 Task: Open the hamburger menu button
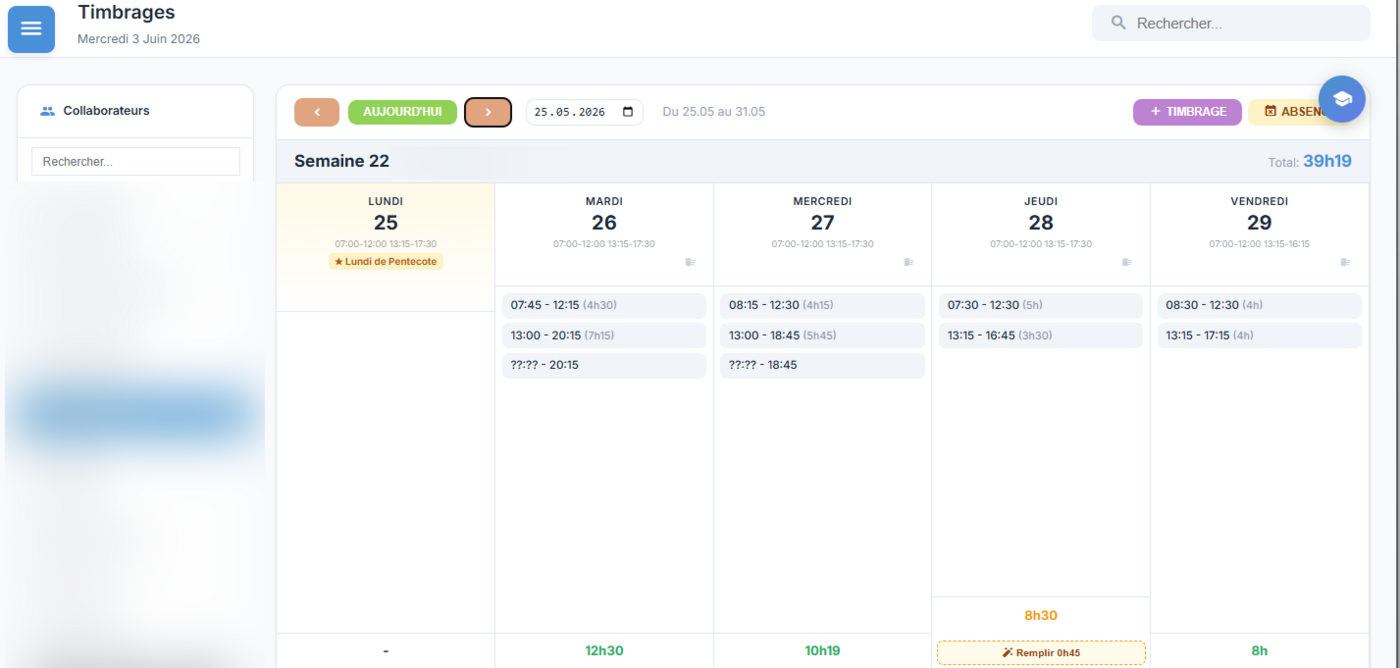click(x=31, y=29)
